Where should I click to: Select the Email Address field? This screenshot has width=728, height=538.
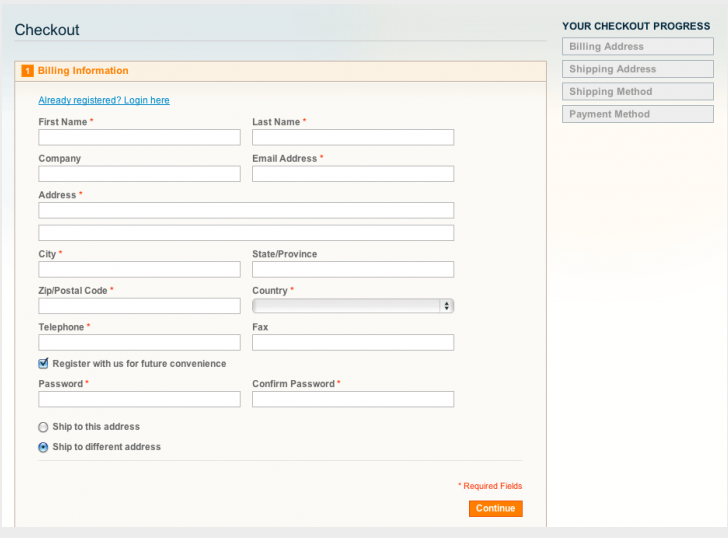(353, 174)
